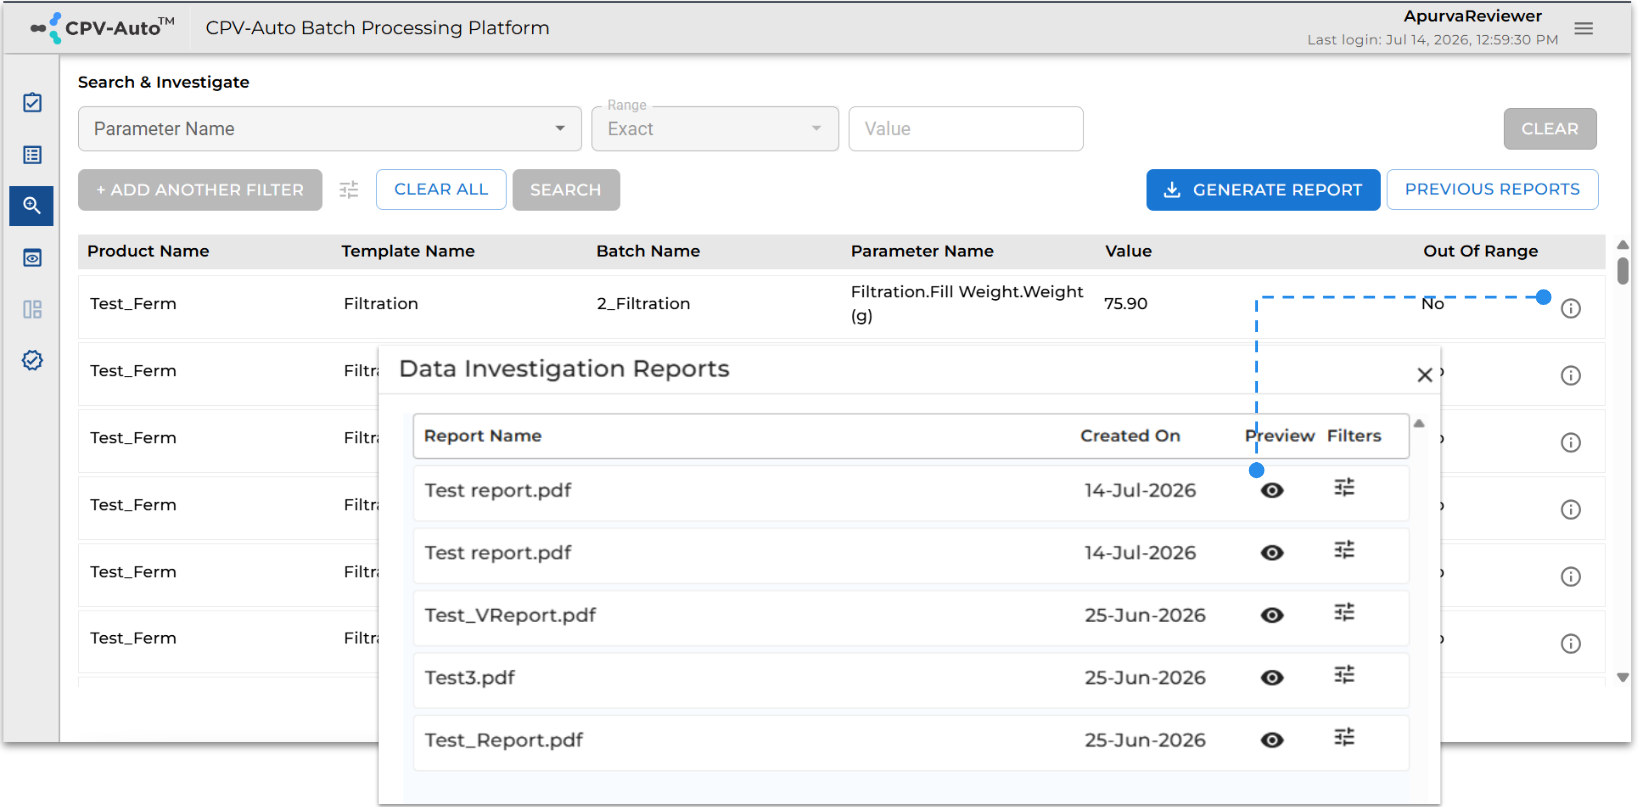The image size is (1638, 807).
Task: Click the reports list scroll up arrow
Action: click(x=1419, y=423)
